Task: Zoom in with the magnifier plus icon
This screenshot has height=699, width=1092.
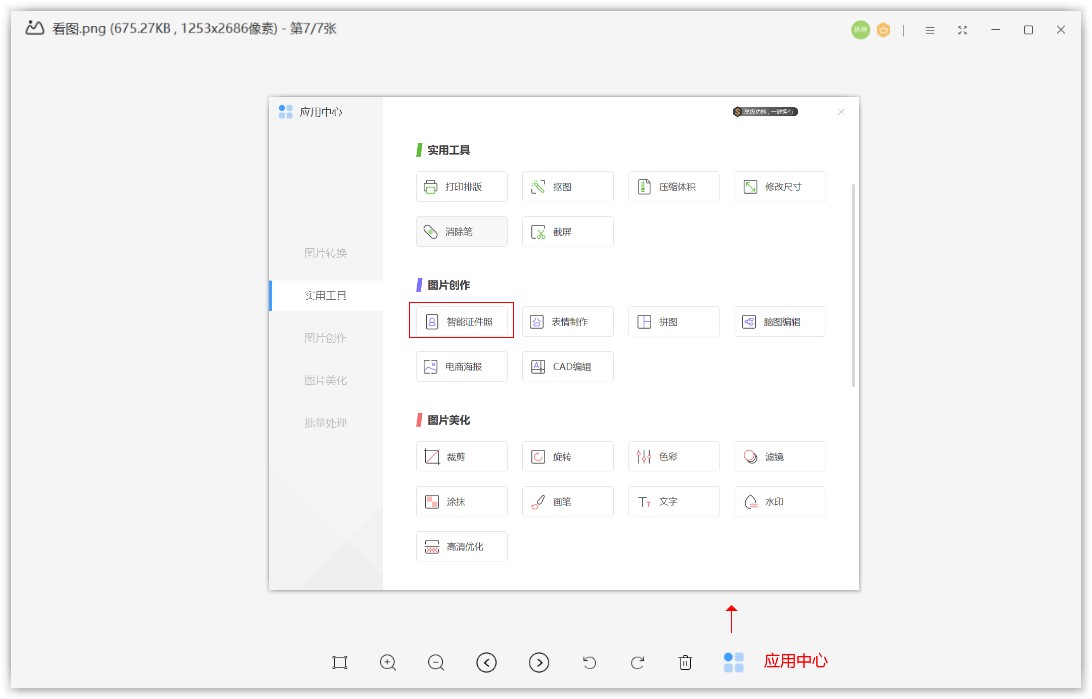Action: pyautogui.click(x=388, y=662)
